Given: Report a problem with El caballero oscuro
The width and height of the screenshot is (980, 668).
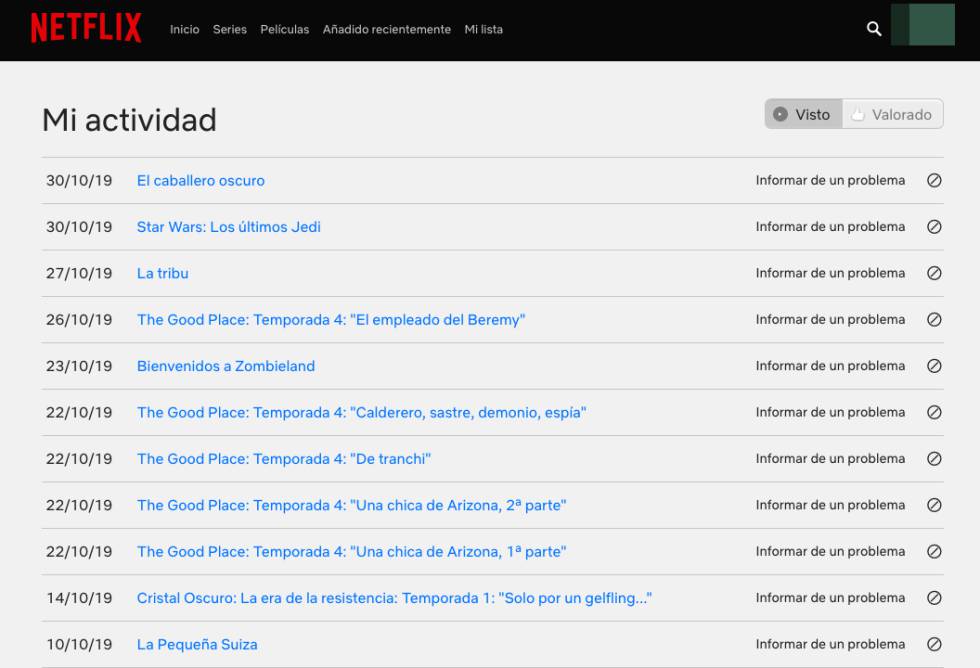Looking at the screenshot, I should 830,181.
